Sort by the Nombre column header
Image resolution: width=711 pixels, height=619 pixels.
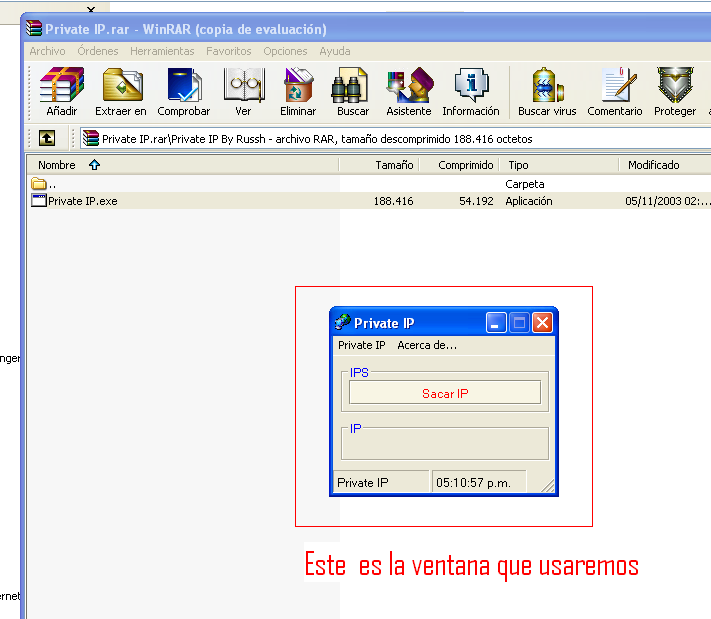pos(183,165)
